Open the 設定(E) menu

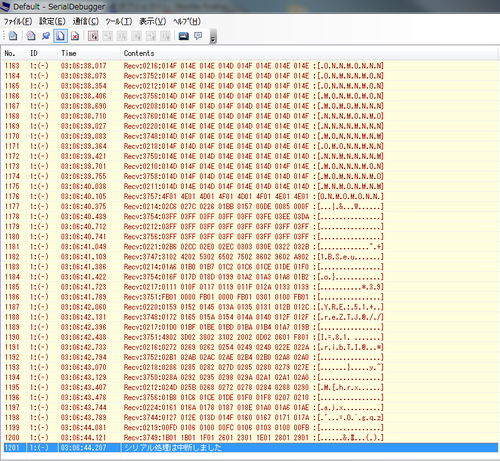click(52, 22)
